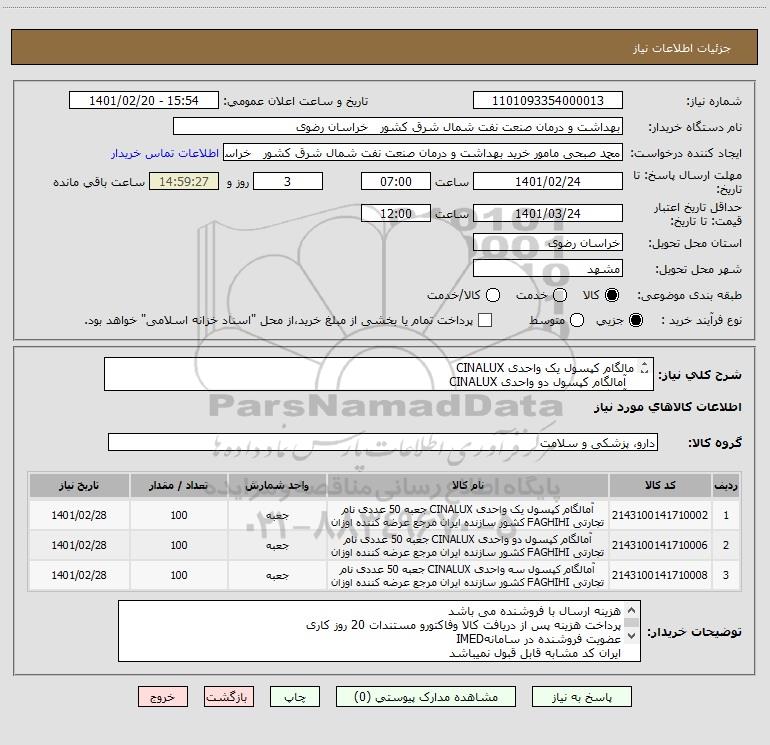
Task: Click the بازگشت back button
Action: click(x=229, y=697)
